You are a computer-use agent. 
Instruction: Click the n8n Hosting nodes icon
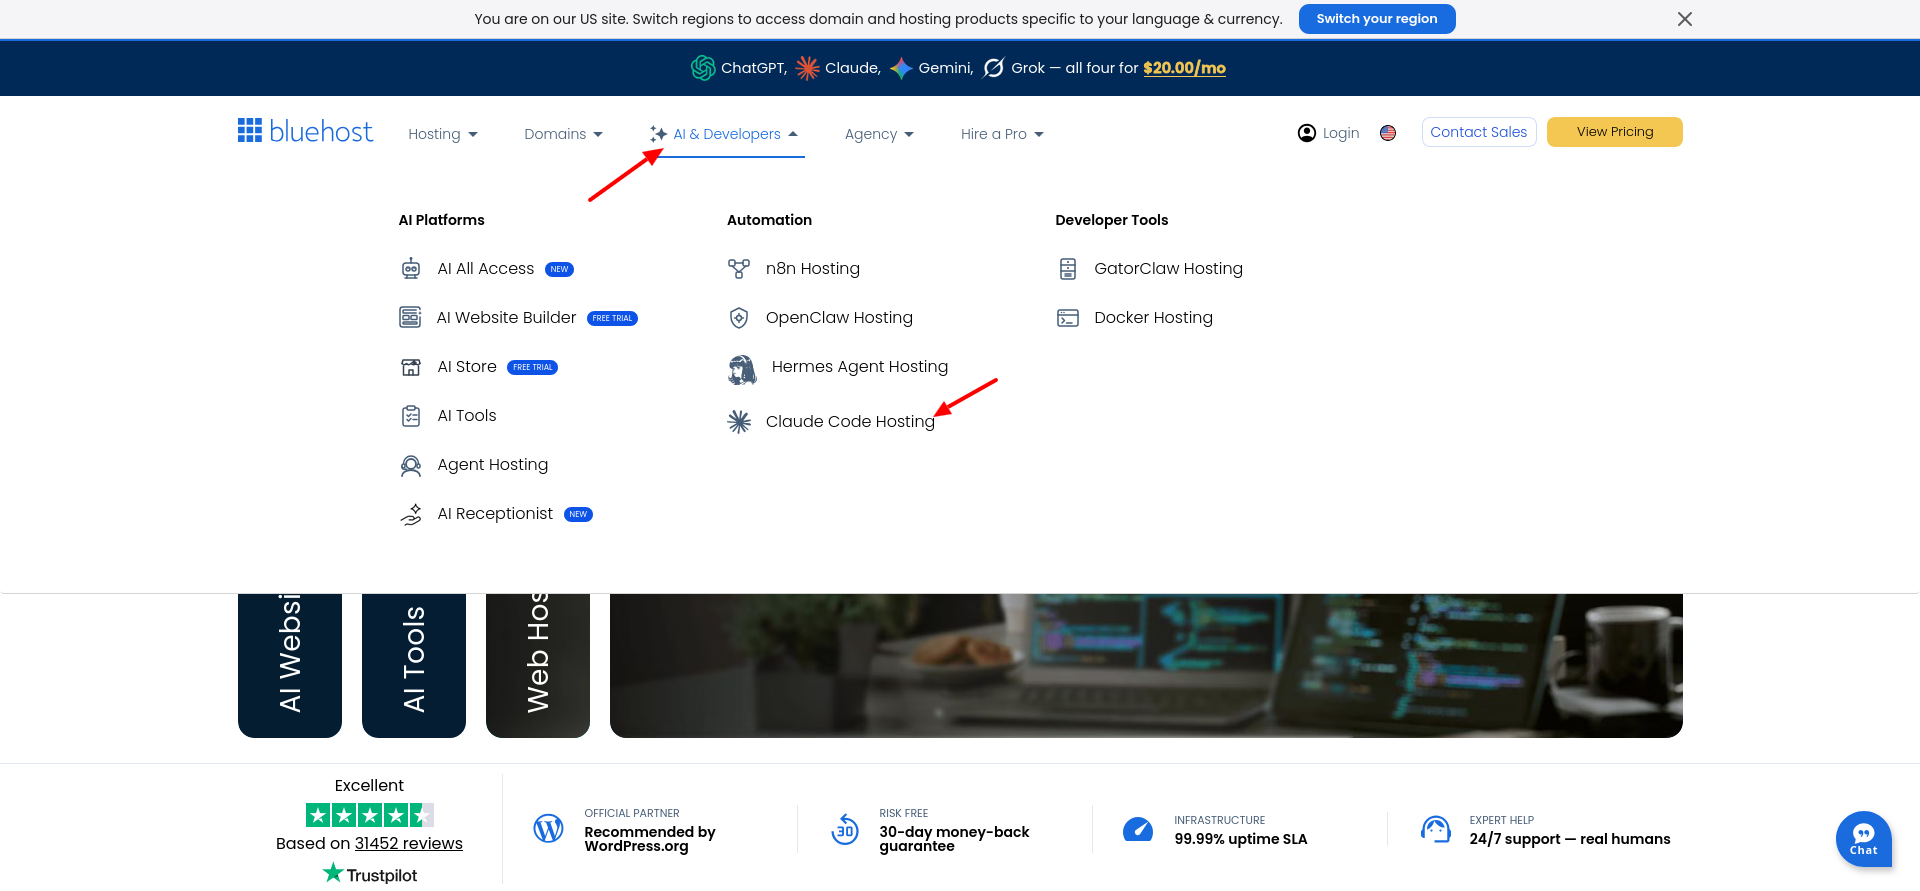coord(739,268)
